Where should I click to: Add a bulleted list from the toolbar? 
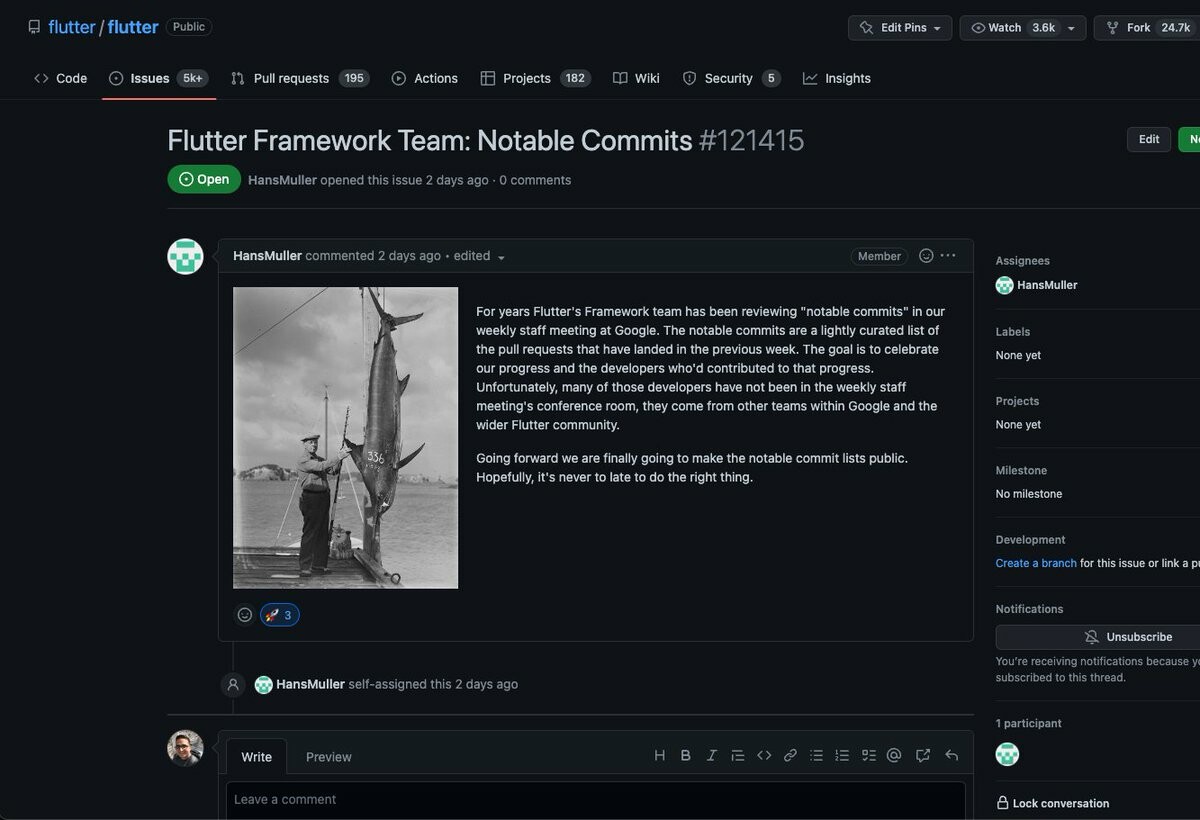pos(816,756)
